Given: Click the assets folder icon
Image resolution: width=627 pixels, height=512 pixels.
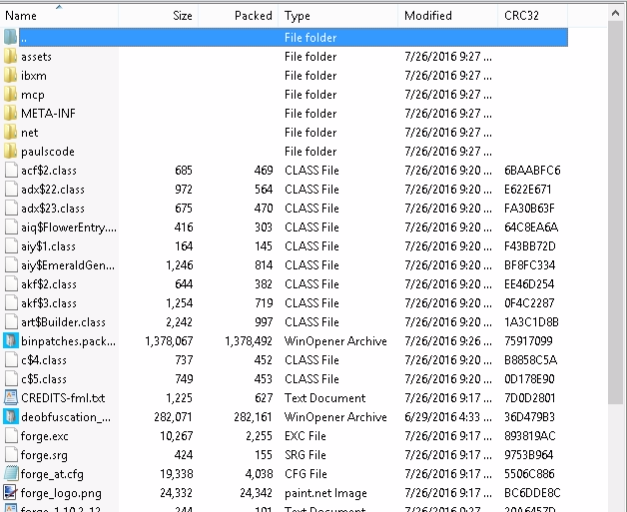Looking at the screenshot, I should tap(10, 57).
